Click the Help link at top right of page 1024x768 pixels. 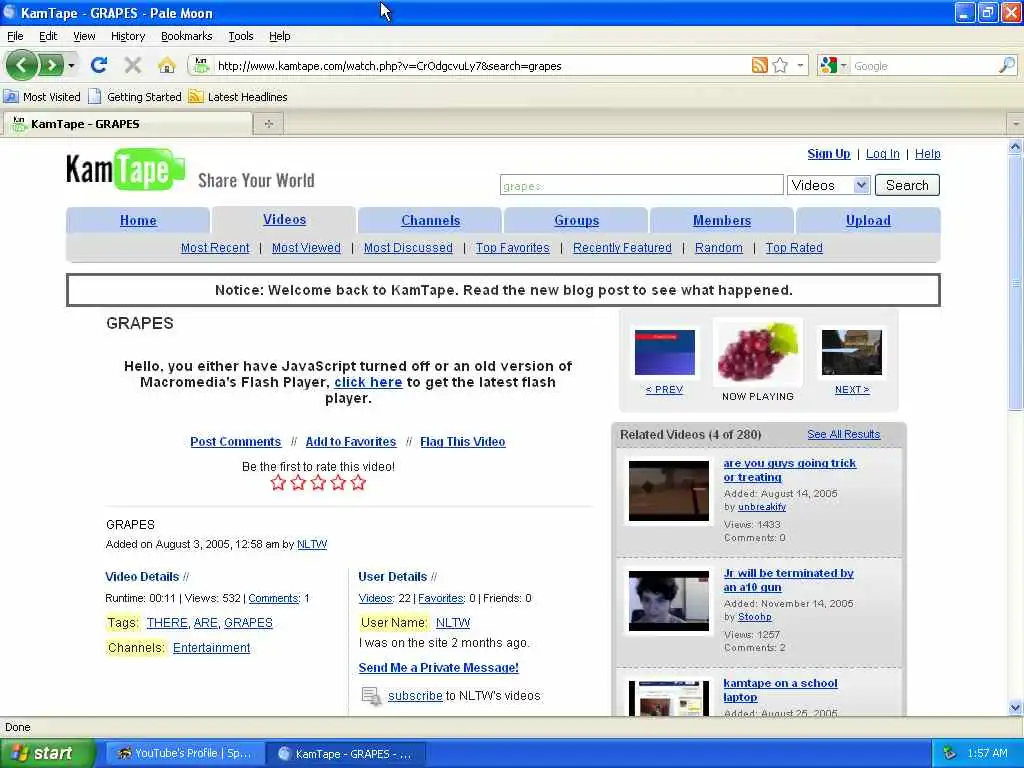tap(927, 153)
